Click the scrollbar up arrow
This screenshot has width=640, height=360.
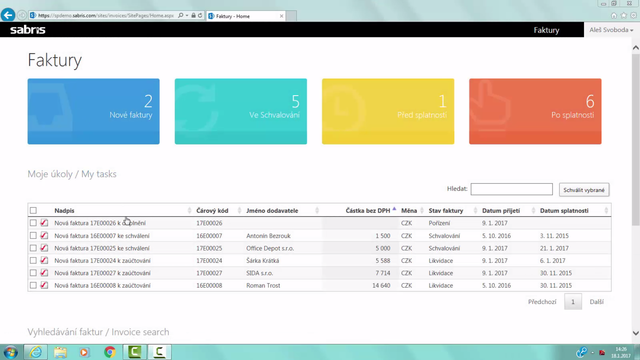coord(636,48)
